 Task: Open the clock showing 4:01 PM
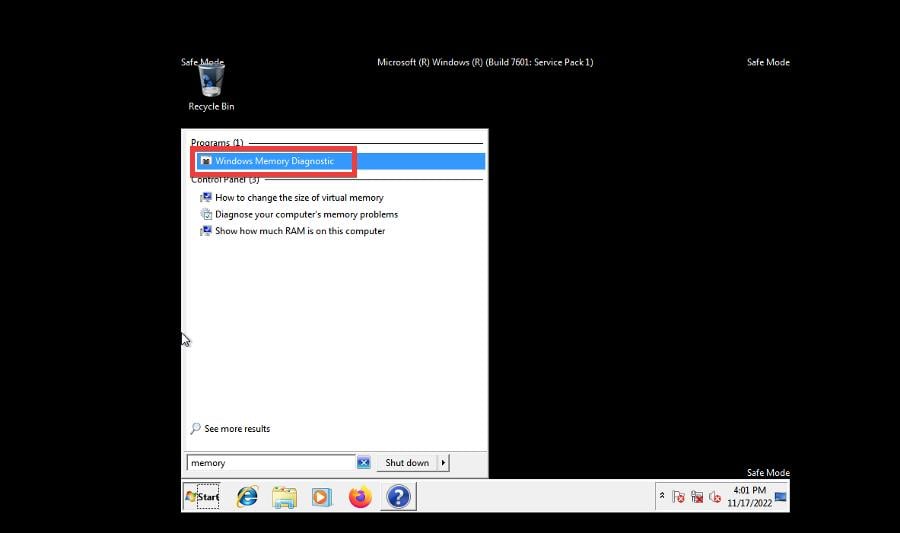click(x=749, y=496)
